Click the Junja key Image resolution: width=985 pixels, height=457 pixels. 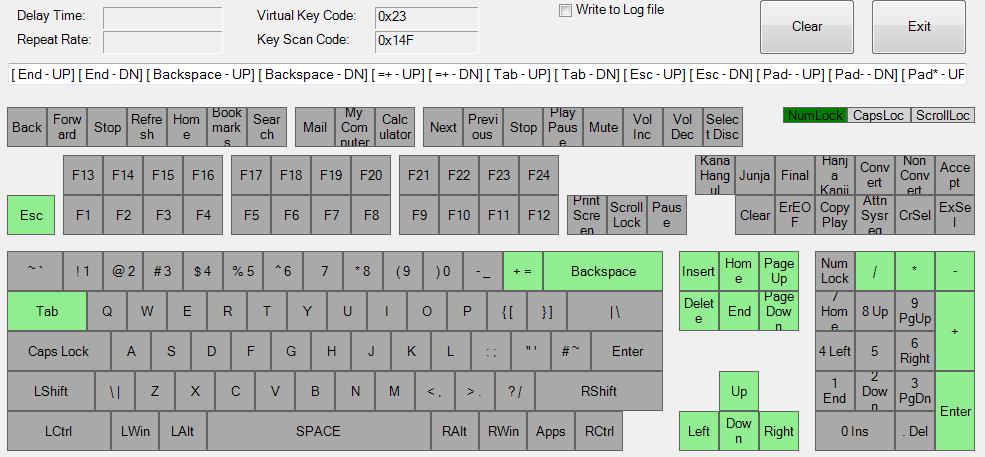pos(754,175)
